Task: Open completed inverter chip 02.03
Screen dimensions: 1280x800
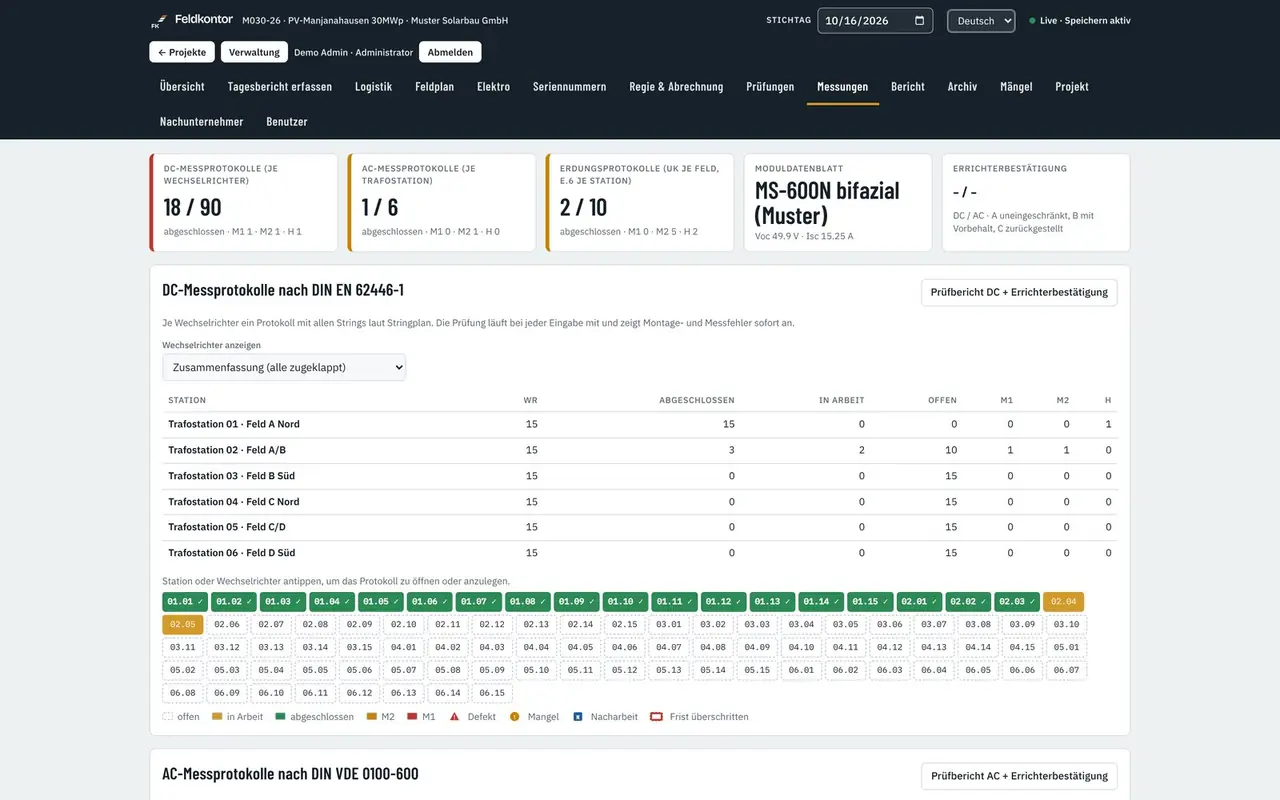Action: tap(1017, 601)
